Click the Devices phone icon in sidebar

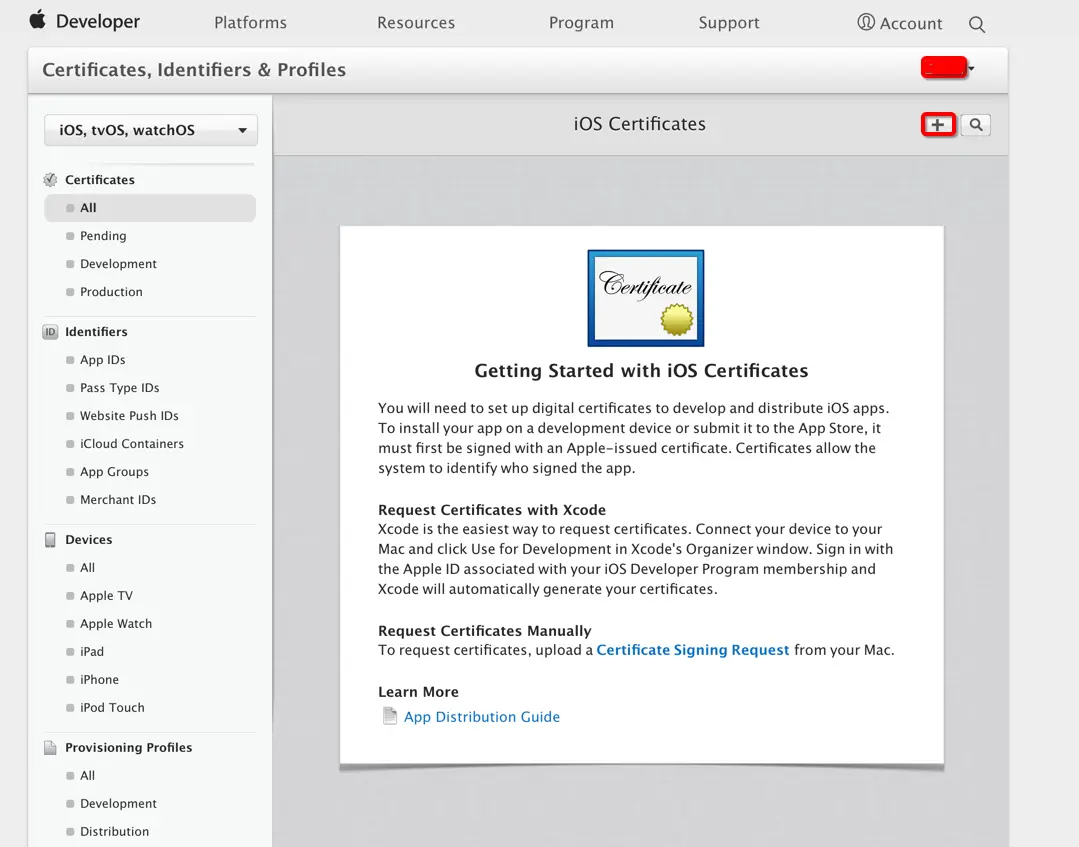point(50,539)
